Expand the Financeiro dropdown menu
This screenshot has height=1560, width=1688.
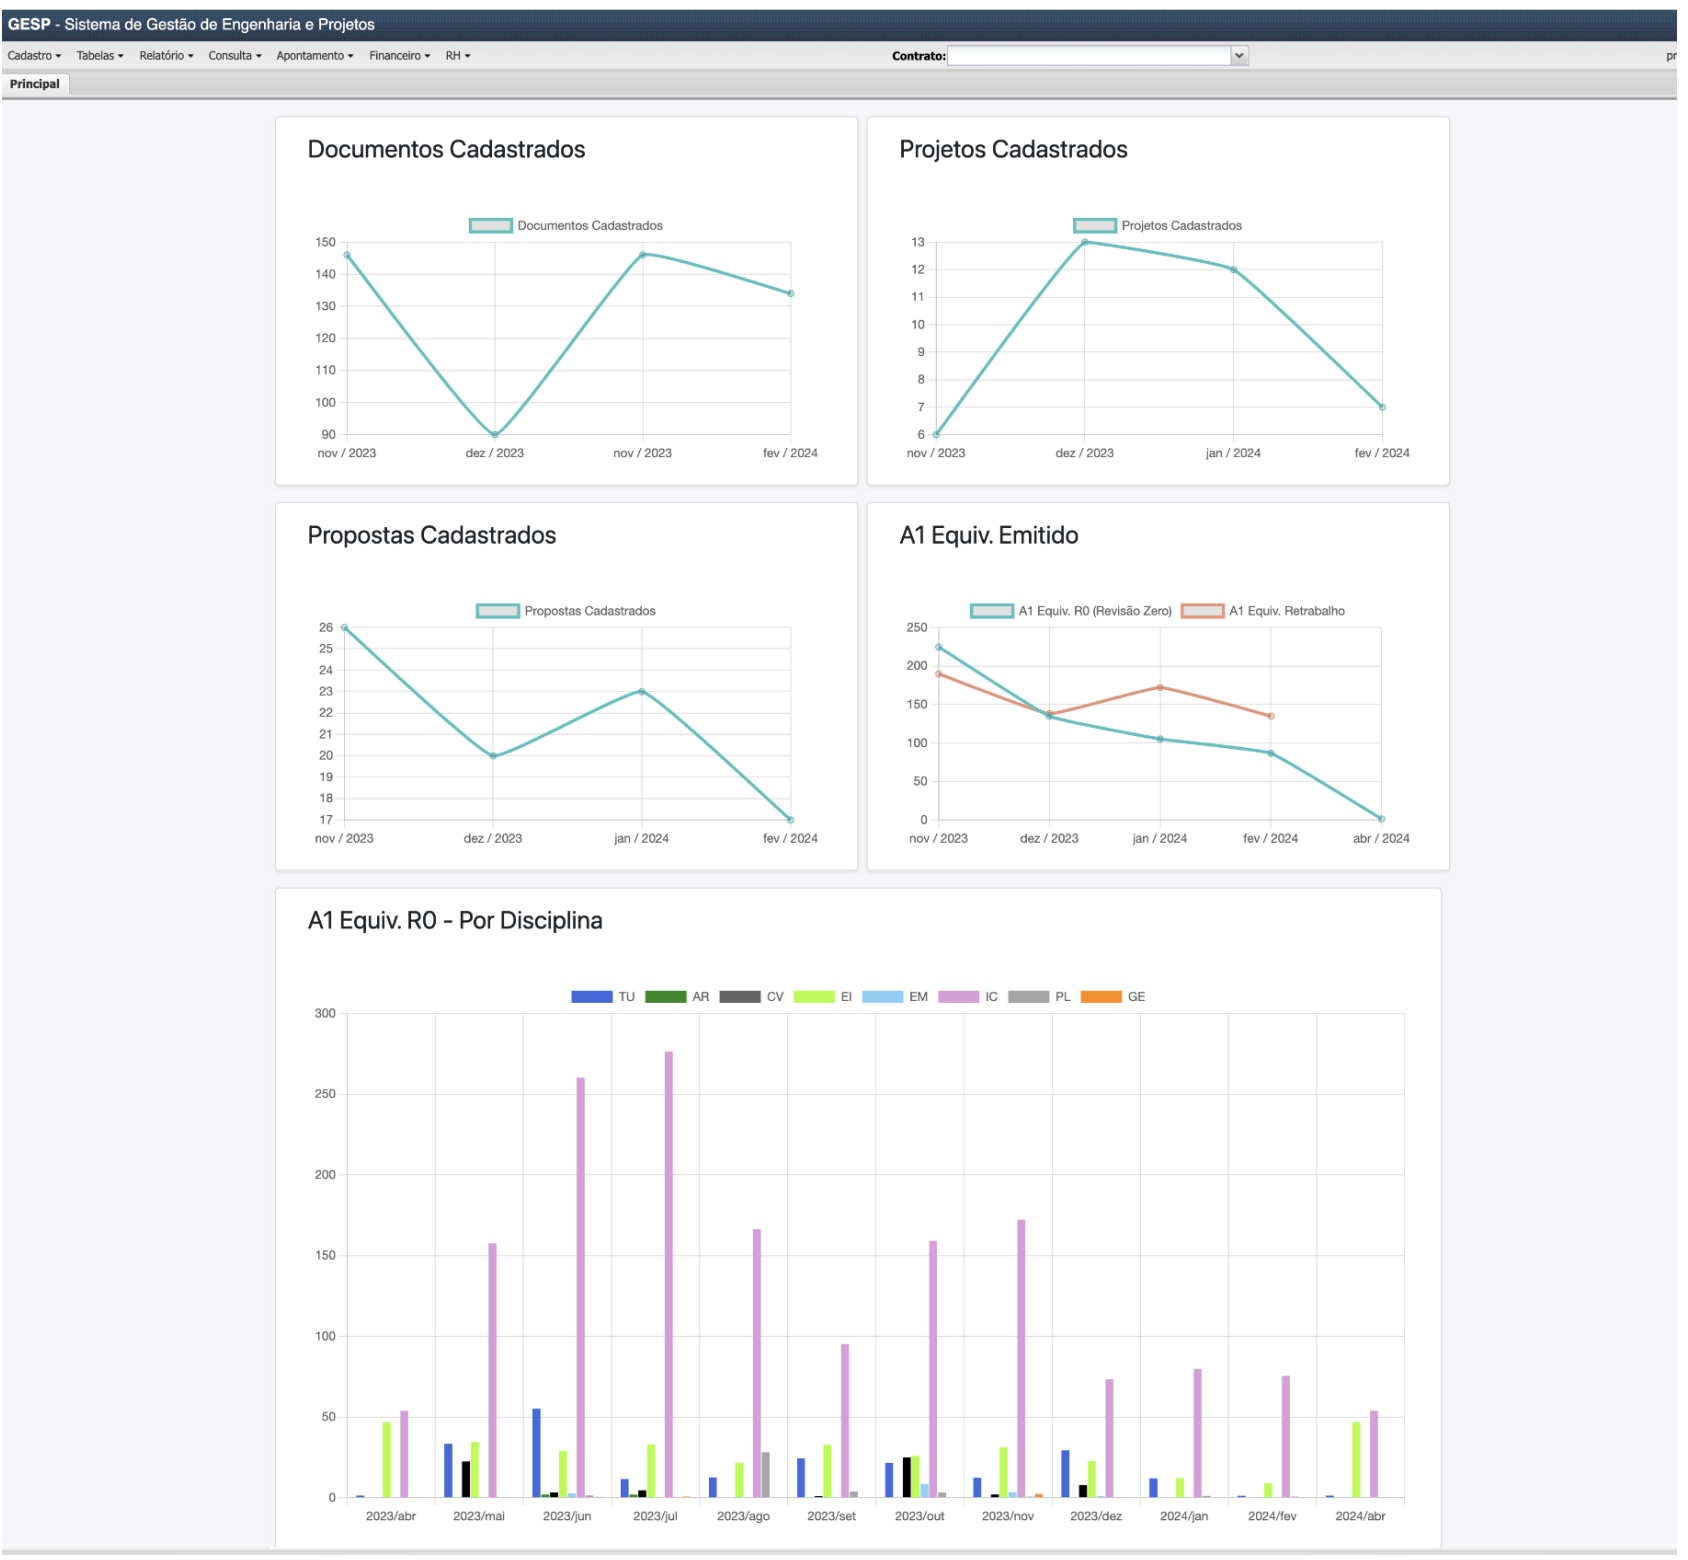tap(399, 56)
